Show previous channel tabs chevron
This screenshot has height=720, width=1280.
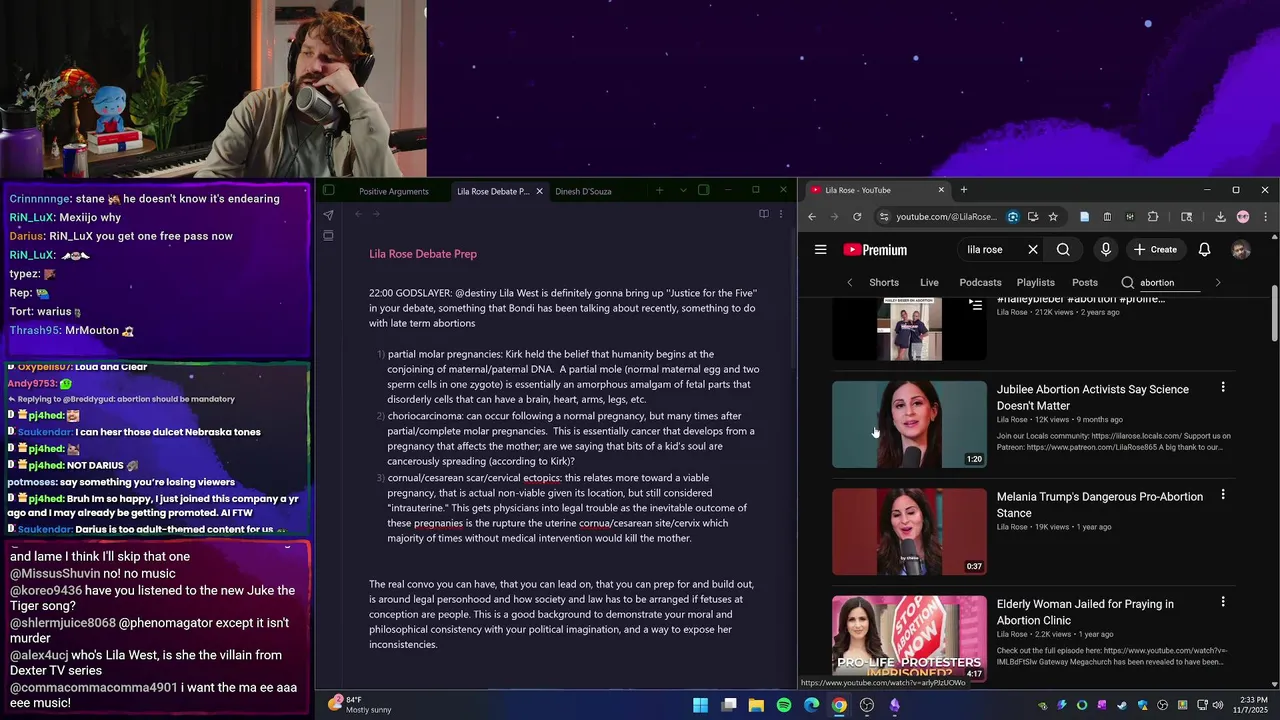tap(850, 283)
